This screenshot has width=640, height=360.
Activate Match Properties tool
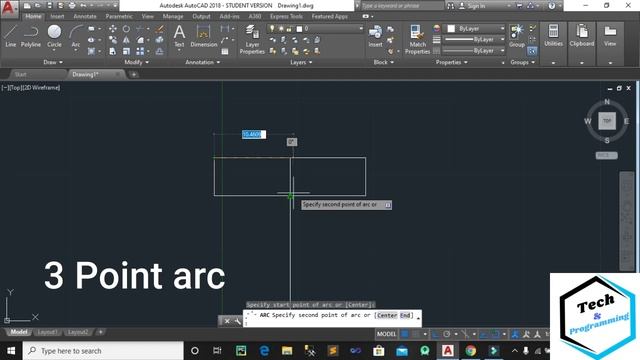tap(417, 39)
